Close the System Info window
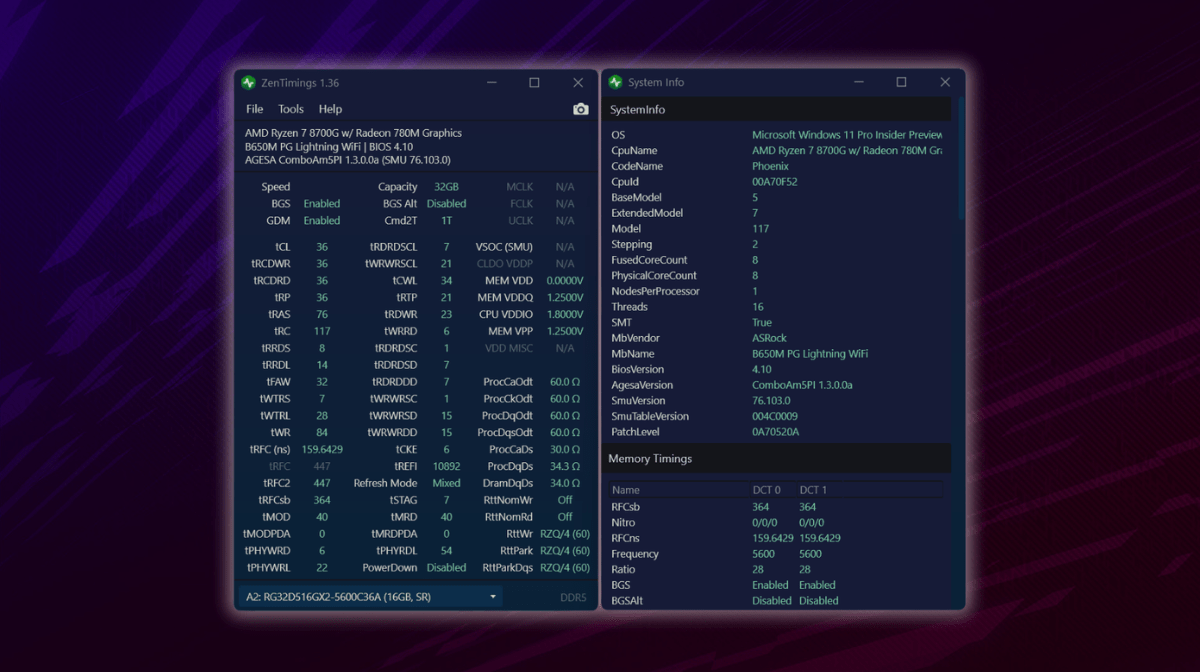Viewport: 1200px width, 672px height. (x=945, y=82)
